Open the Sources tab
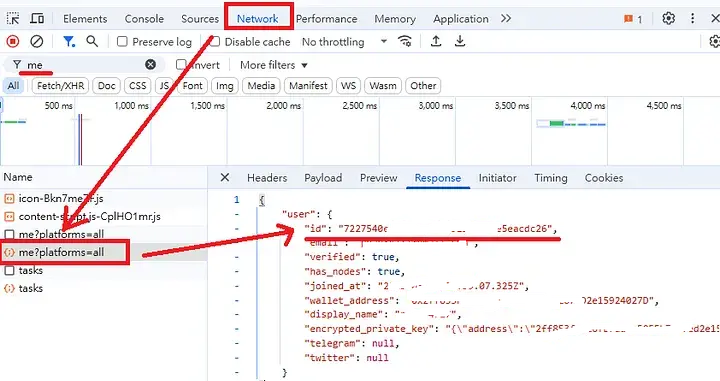Image resolution: width=720 pixels, height=381 pixels. [200, 19]
